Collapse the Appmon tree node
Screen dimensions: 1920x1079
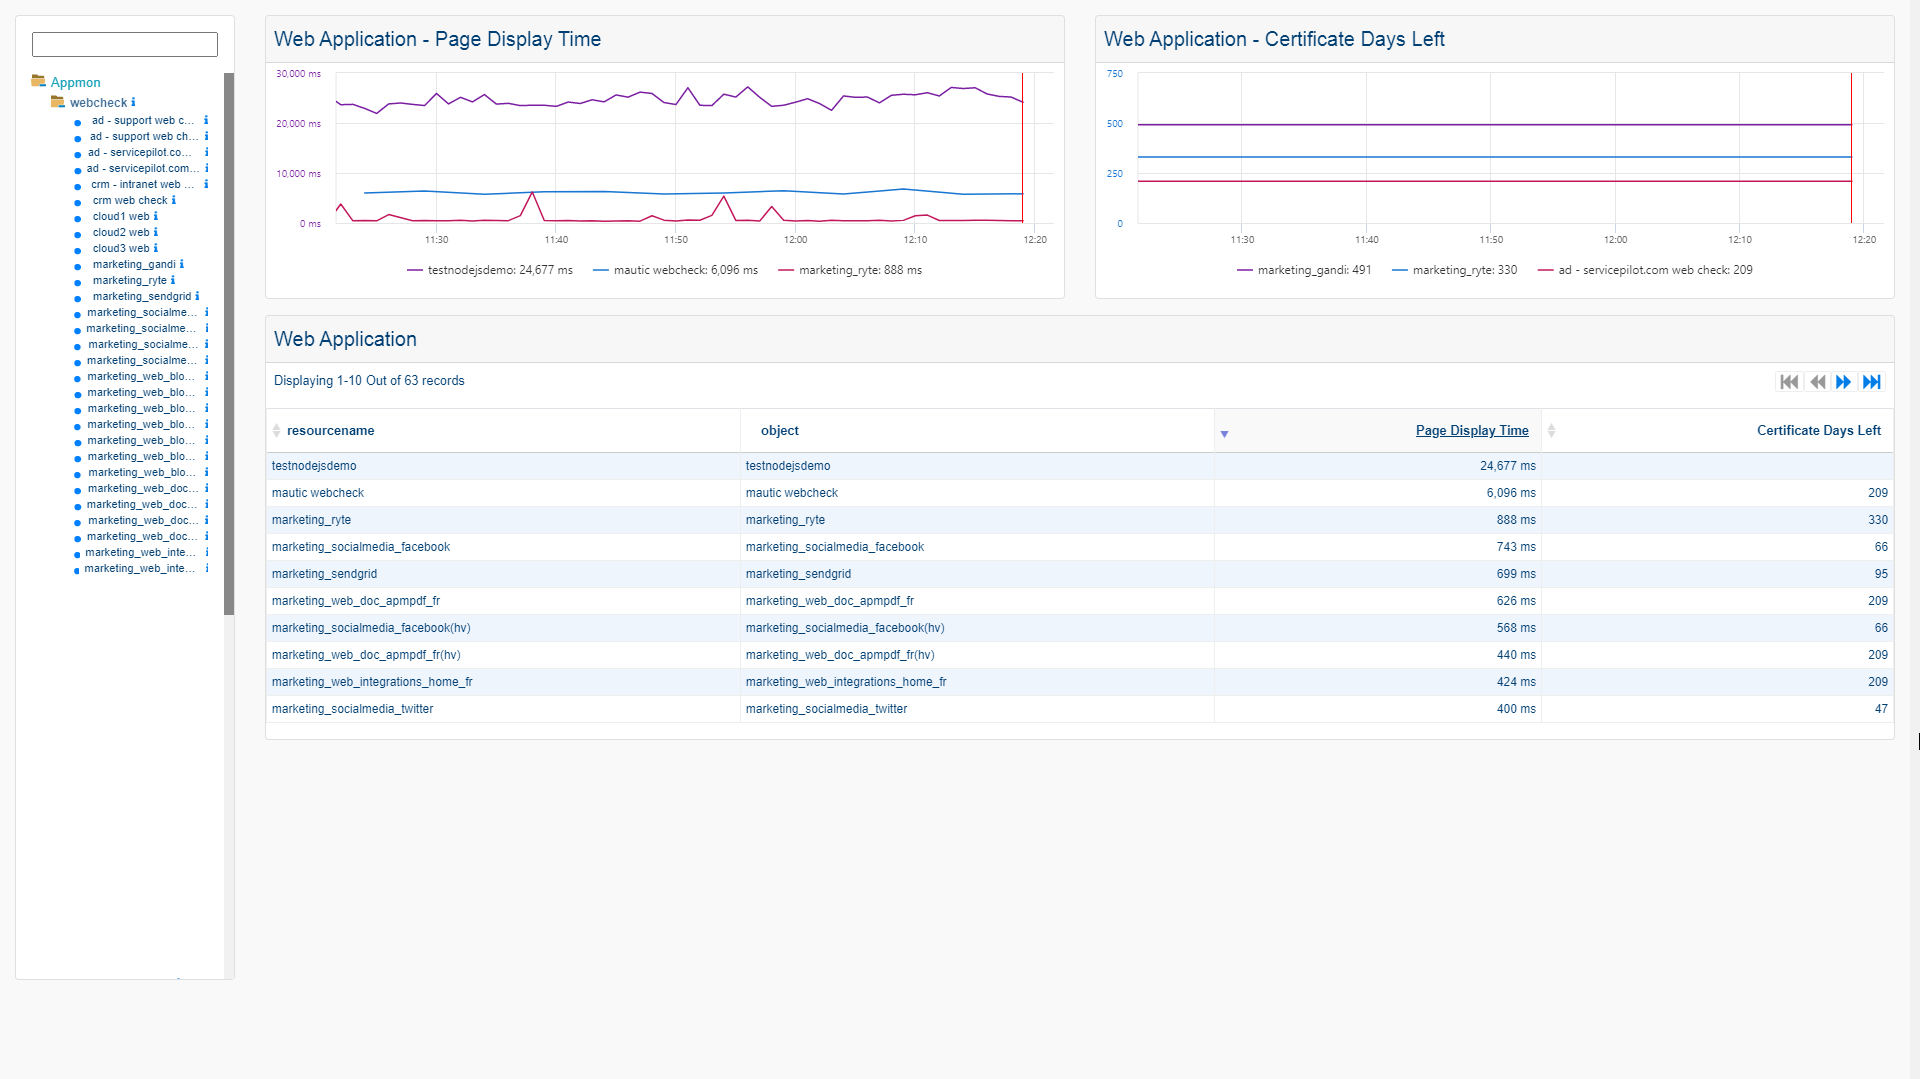(38, 81)
